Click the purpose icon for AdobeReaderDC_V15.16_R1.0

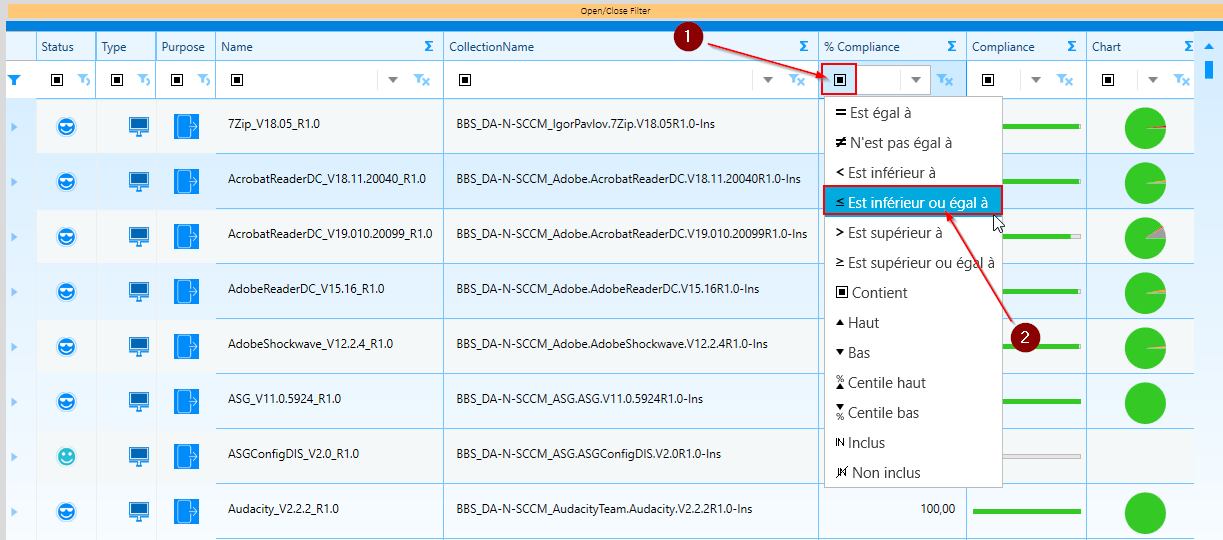(187, 291)
